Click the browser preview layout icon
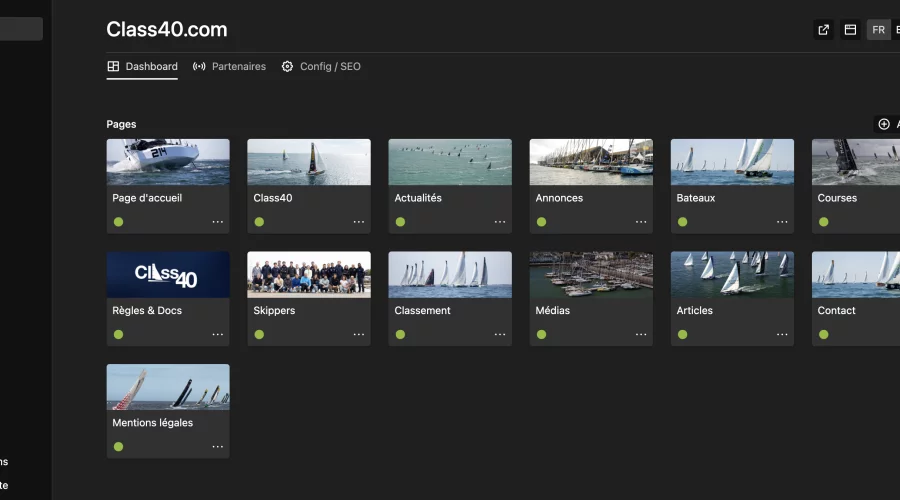This screenshot has width=900, height=500. click(850, 30)
